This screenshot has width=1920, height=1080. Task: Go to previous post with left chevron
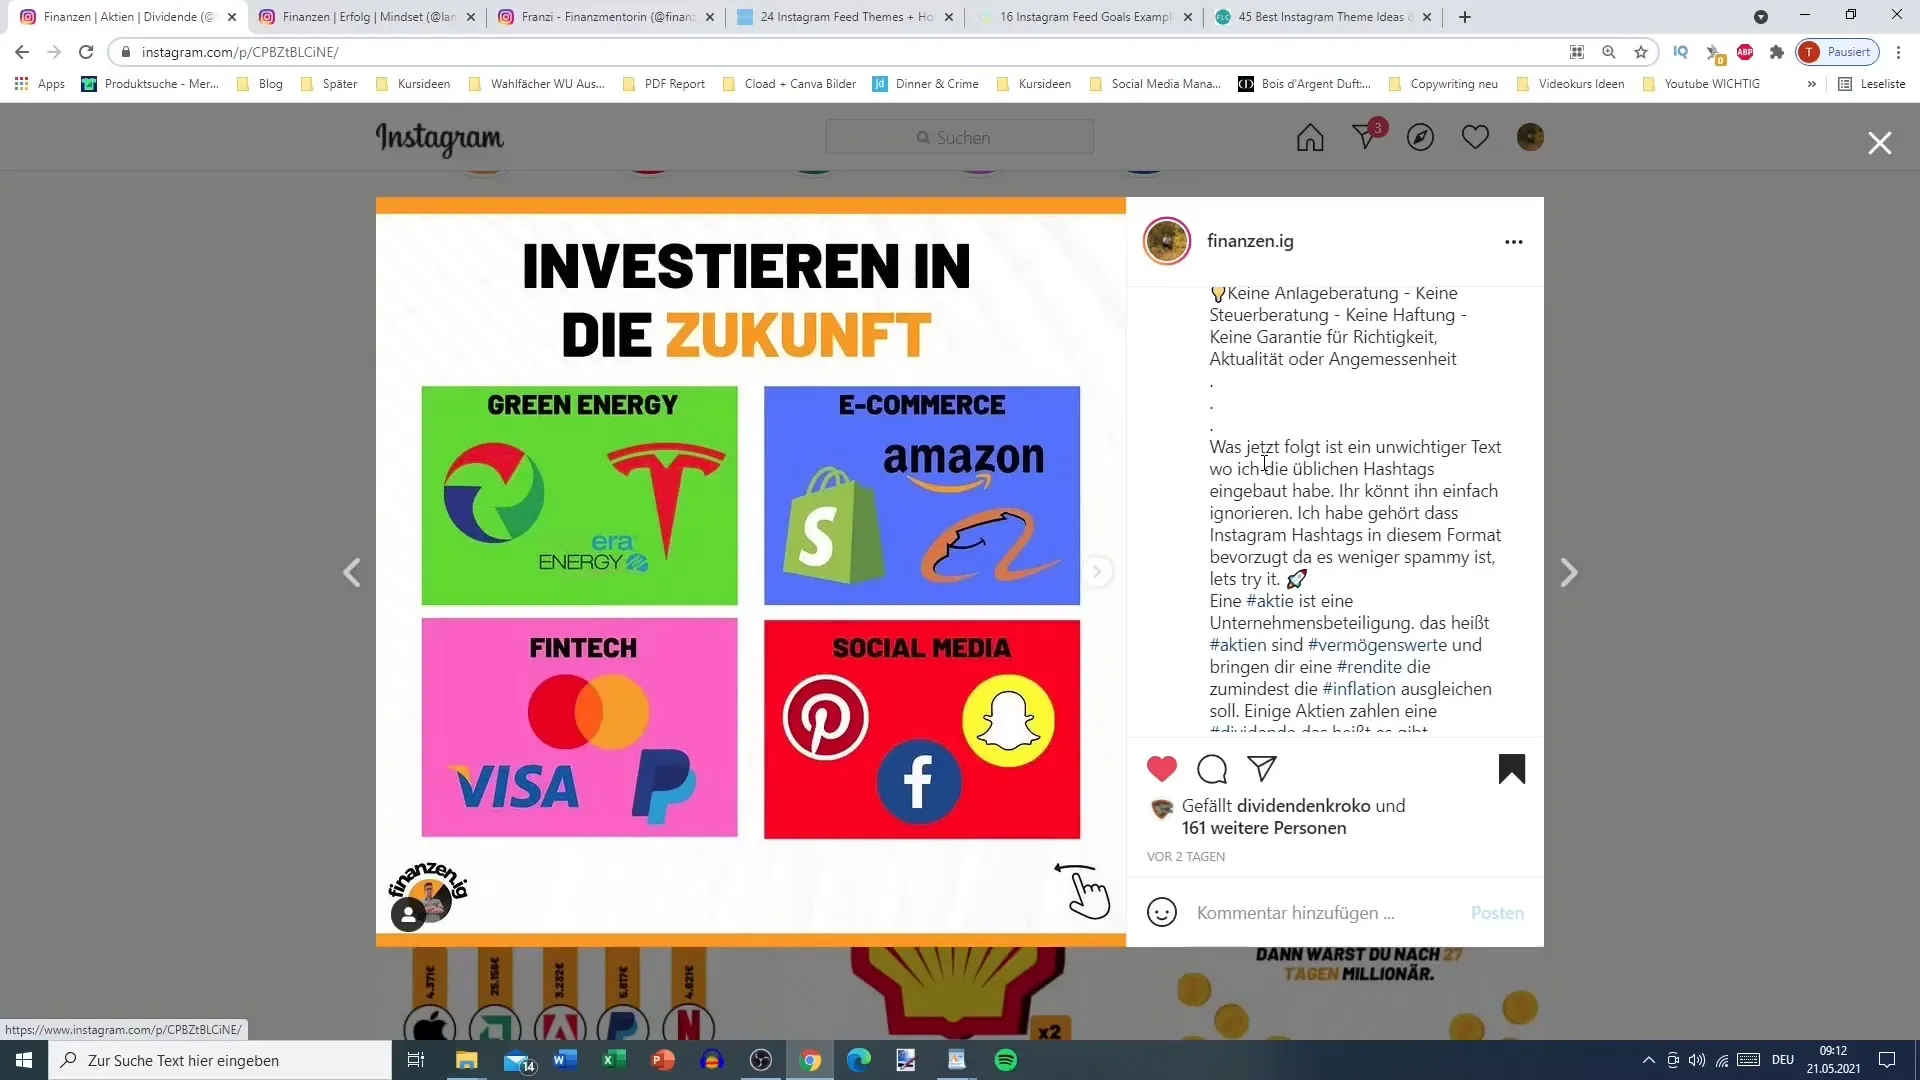(352, 572)
